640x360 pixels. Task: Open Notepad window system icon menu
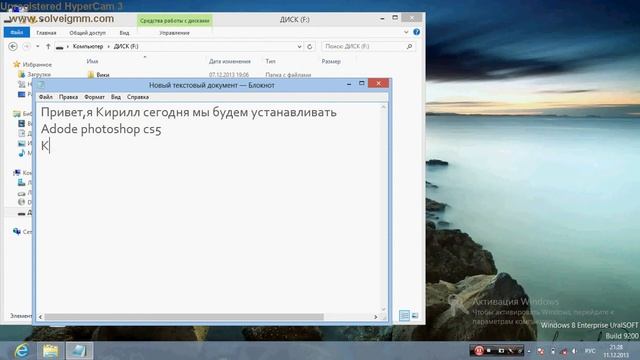[41, 85]
